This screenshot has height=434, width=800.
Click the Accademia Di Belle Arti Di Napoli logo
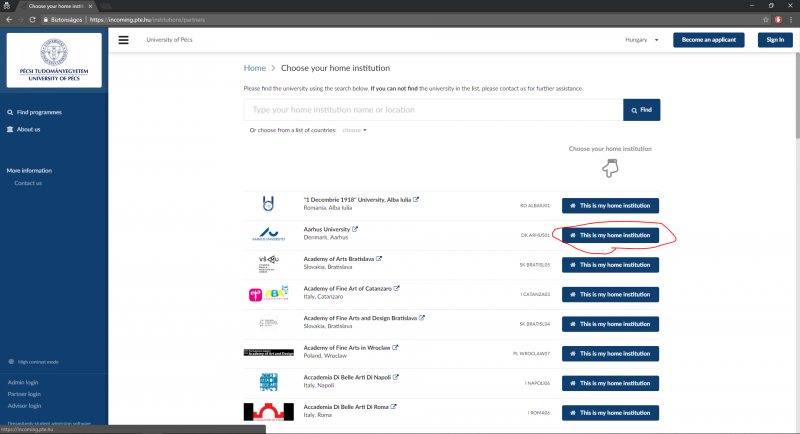(x=269, y=382)
